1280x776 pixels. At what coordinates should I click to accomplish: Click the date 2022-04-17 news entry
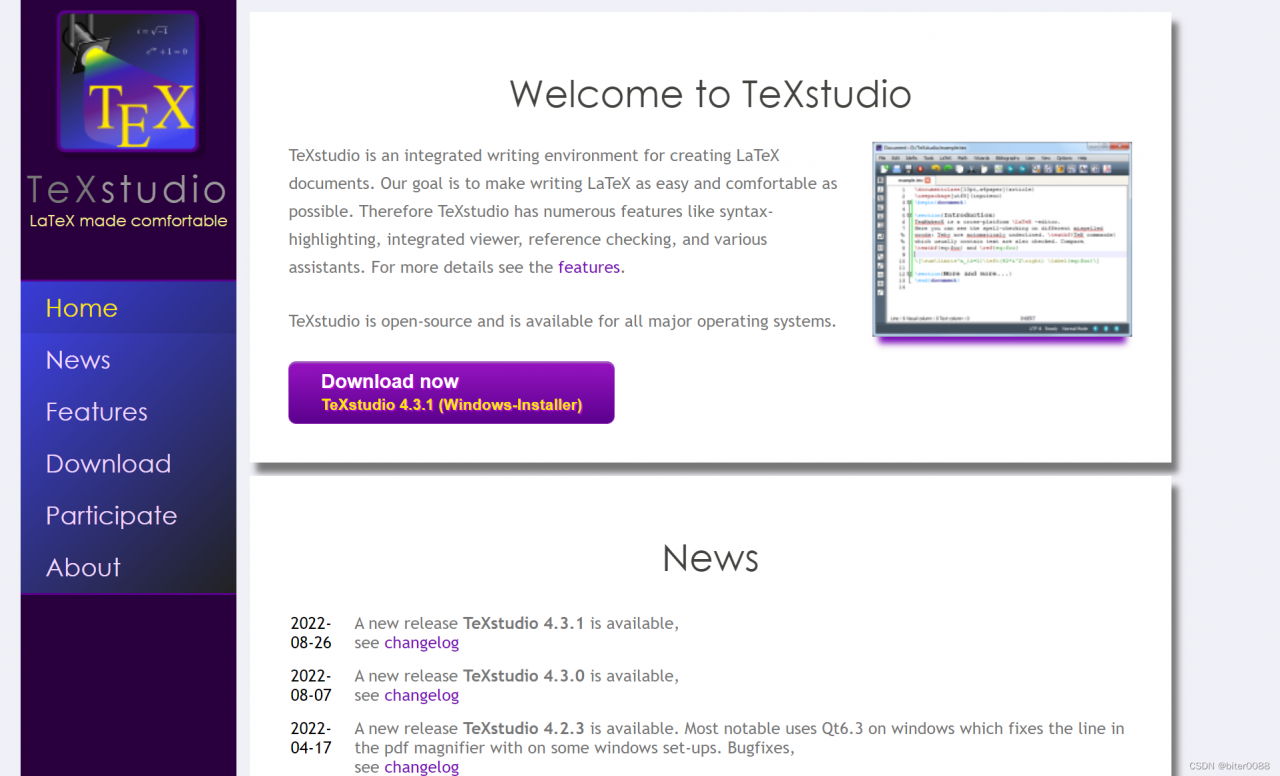coord(311,738)
